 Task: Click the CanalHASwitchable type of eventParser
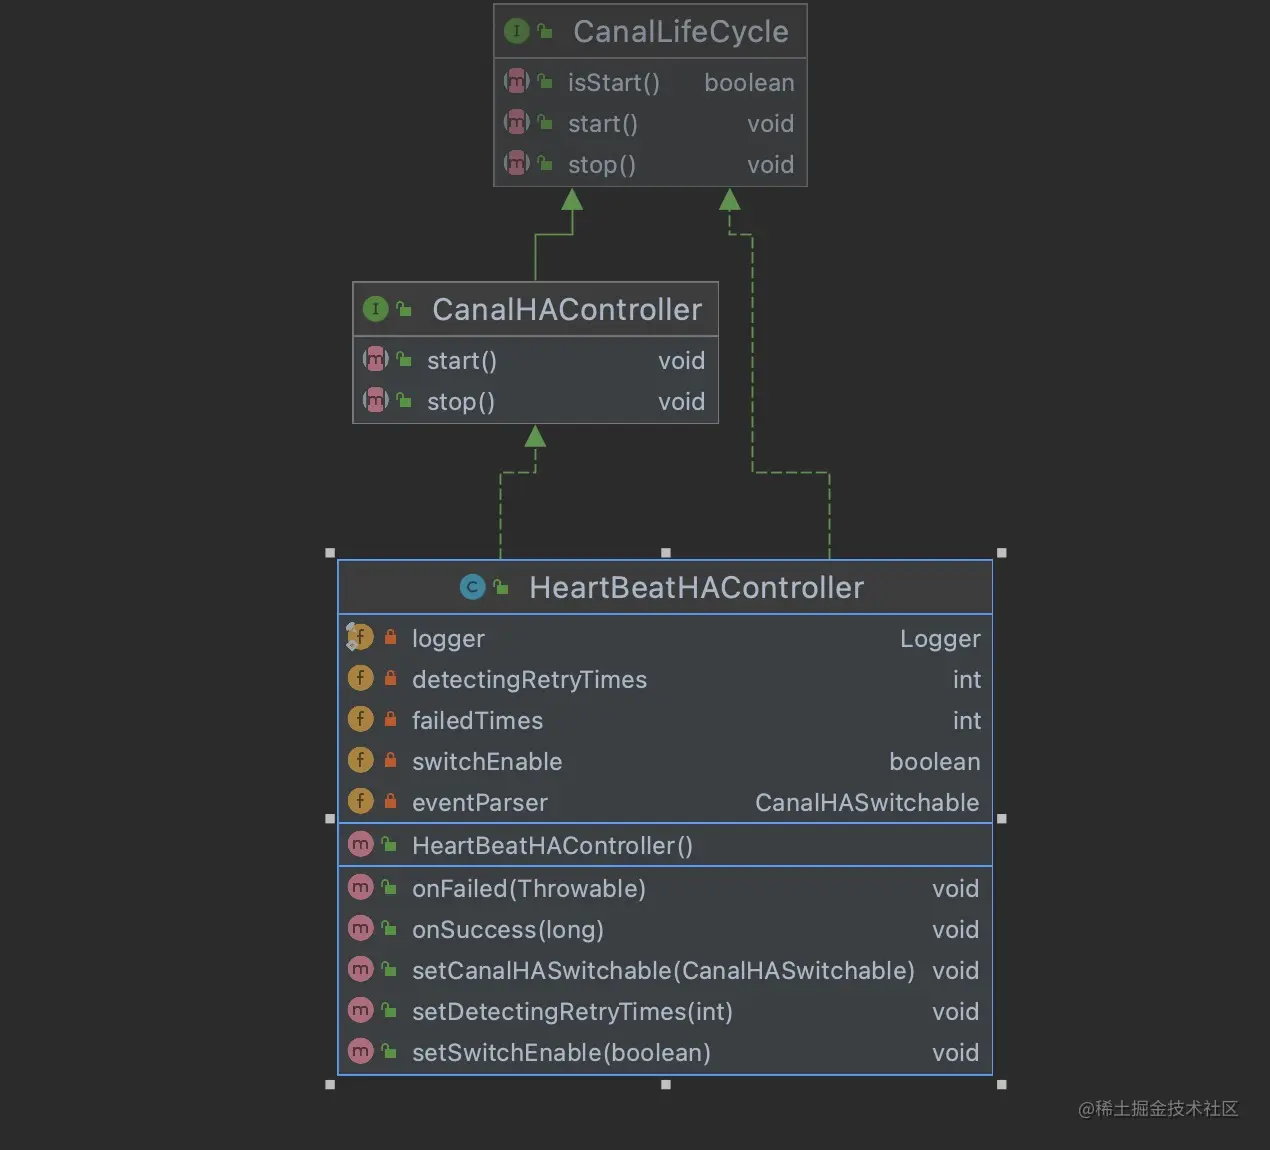[x=867, y=803]
